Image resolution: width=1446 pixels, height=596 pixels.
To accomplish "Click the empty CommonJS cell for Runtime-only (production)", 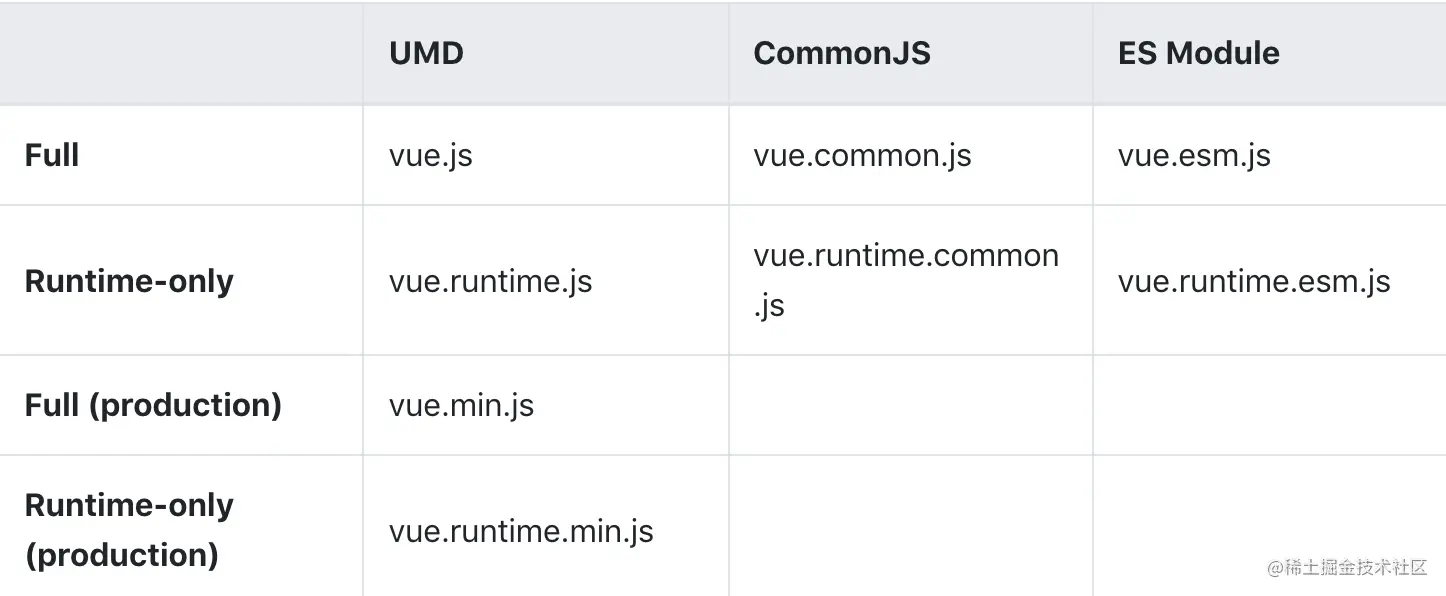I will (x=910, y=526).
